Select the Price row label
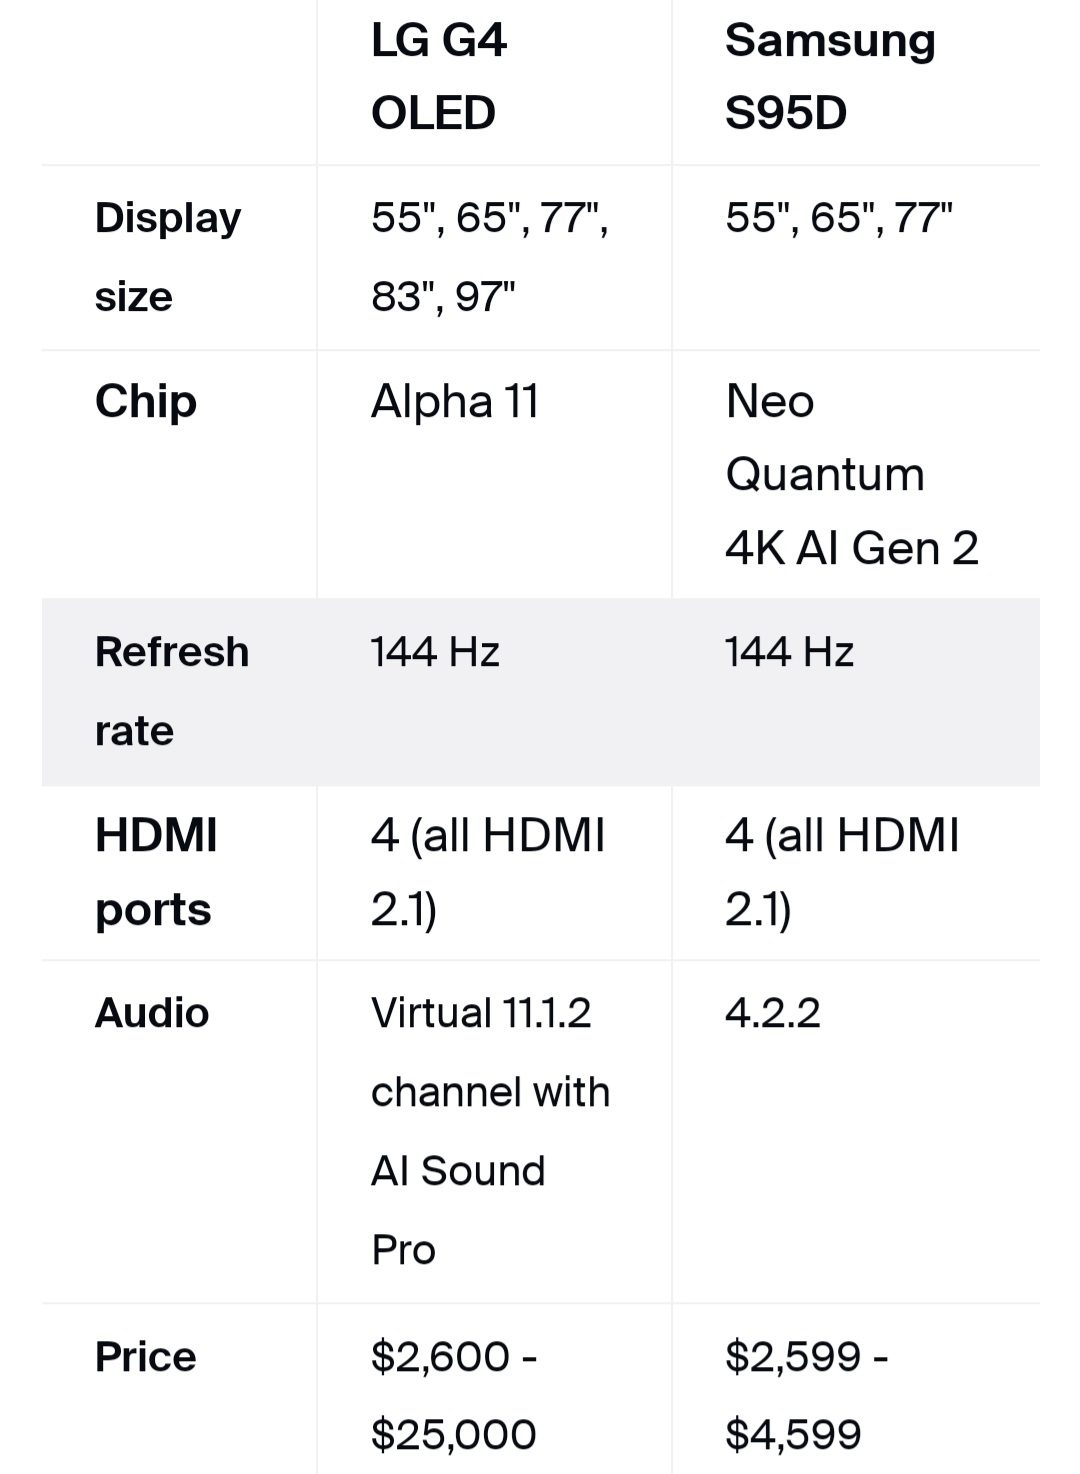1080x1474 pixels. 146,1357
